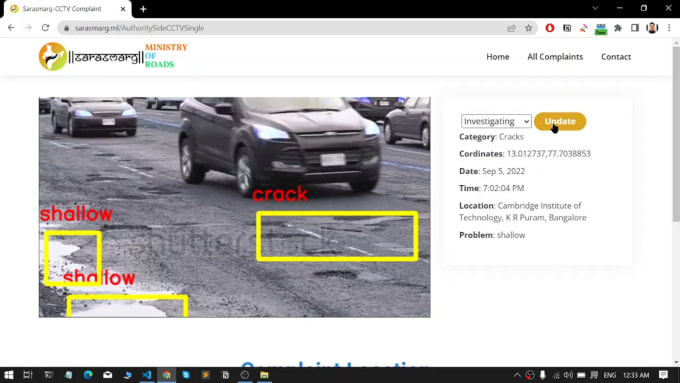Reload the Sarasmarg complaint page
The height and width of the screenshot is (383, 680).
pyautogui.click(x=46, y=28)
